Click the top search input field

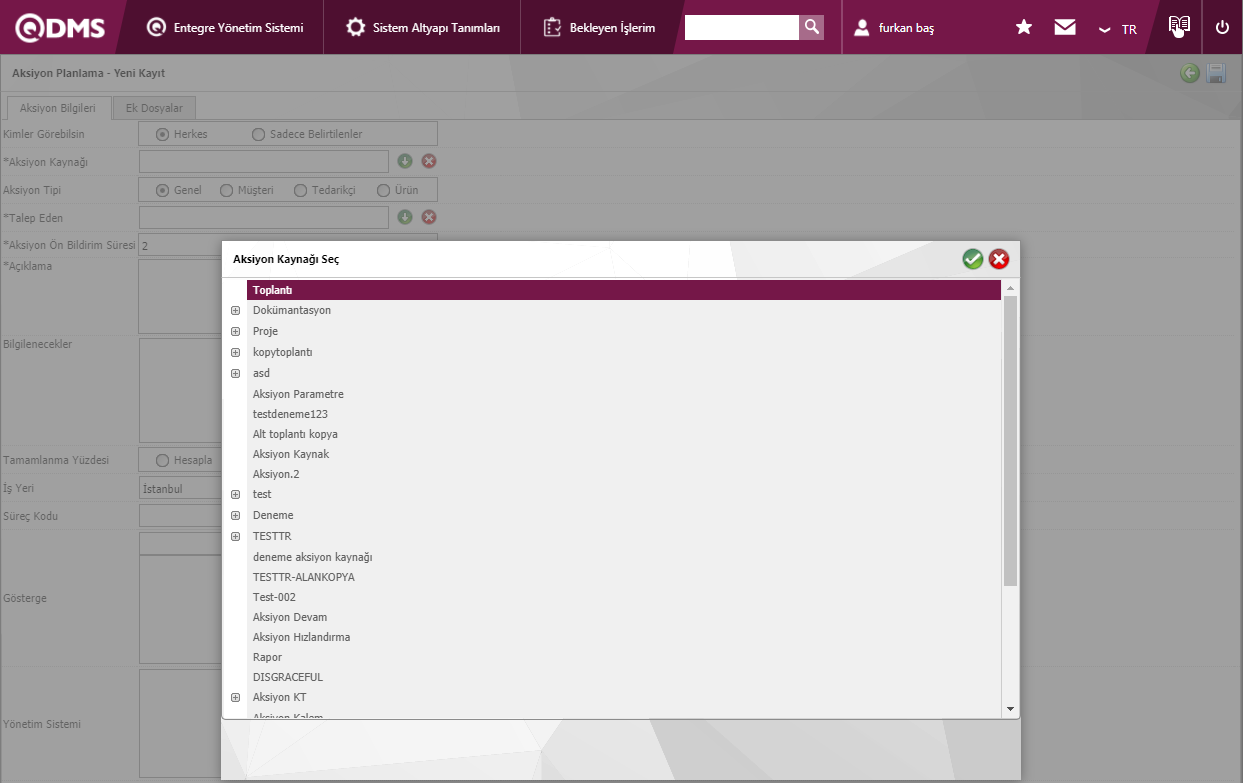[x=742, y=27]
